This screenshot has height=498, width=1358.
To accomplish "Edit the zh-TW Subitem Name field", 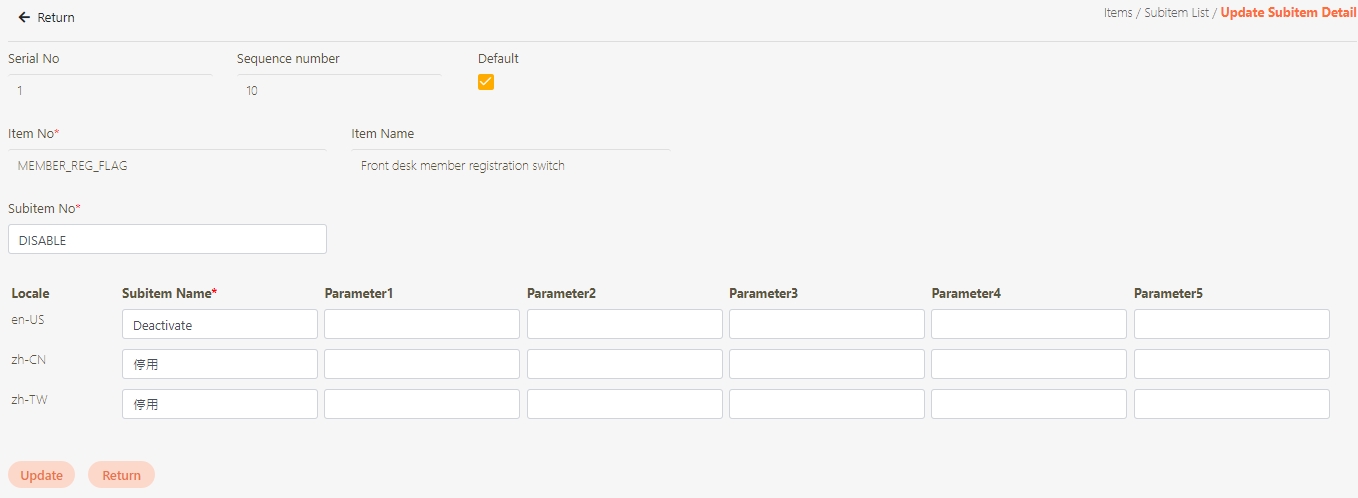I will [x=219, y=404].
